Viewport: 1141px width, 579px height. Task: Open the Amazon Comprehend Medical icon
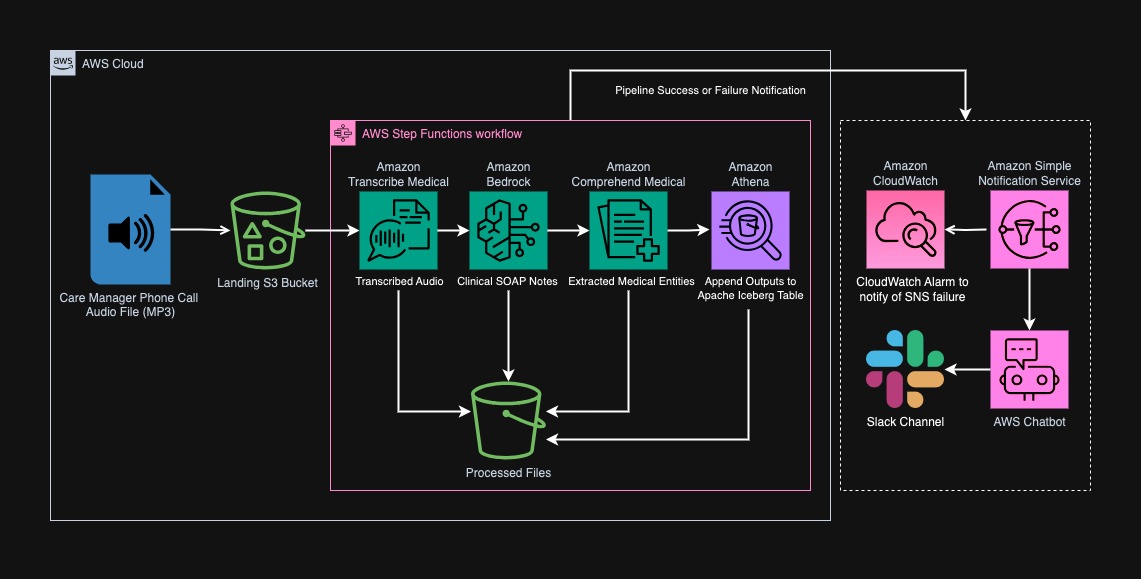click(x=628, y=230)
